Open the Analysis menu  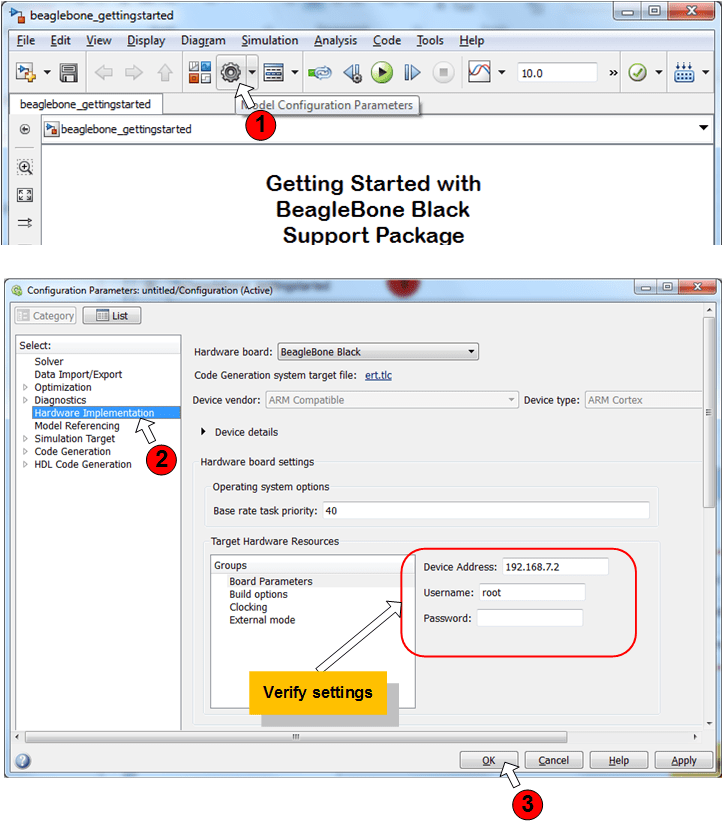point(335,41)
